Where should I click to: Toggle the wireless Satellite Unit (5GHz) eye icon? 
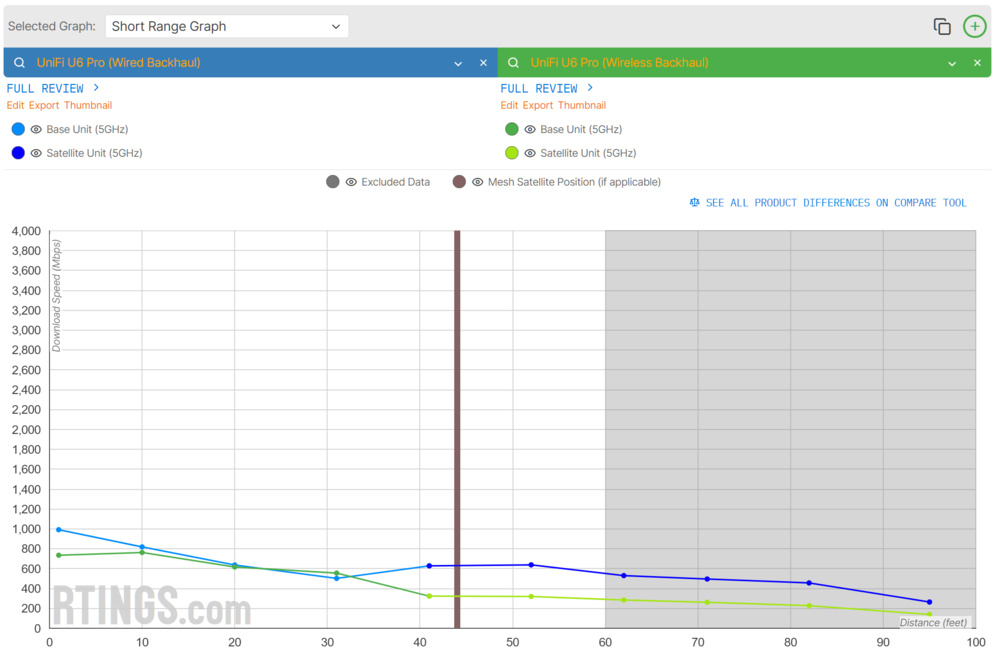(530, 153)
